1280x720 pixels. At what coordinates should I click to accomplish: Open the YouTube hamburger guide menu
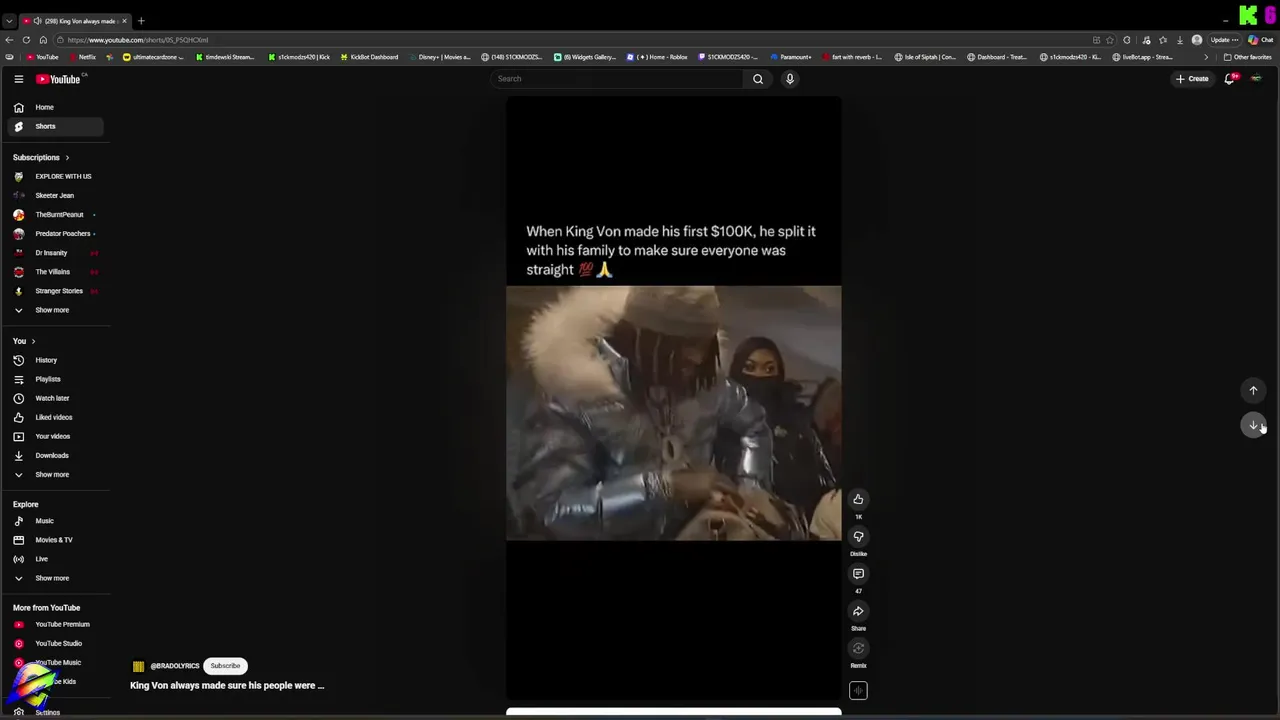coord(18,79)
